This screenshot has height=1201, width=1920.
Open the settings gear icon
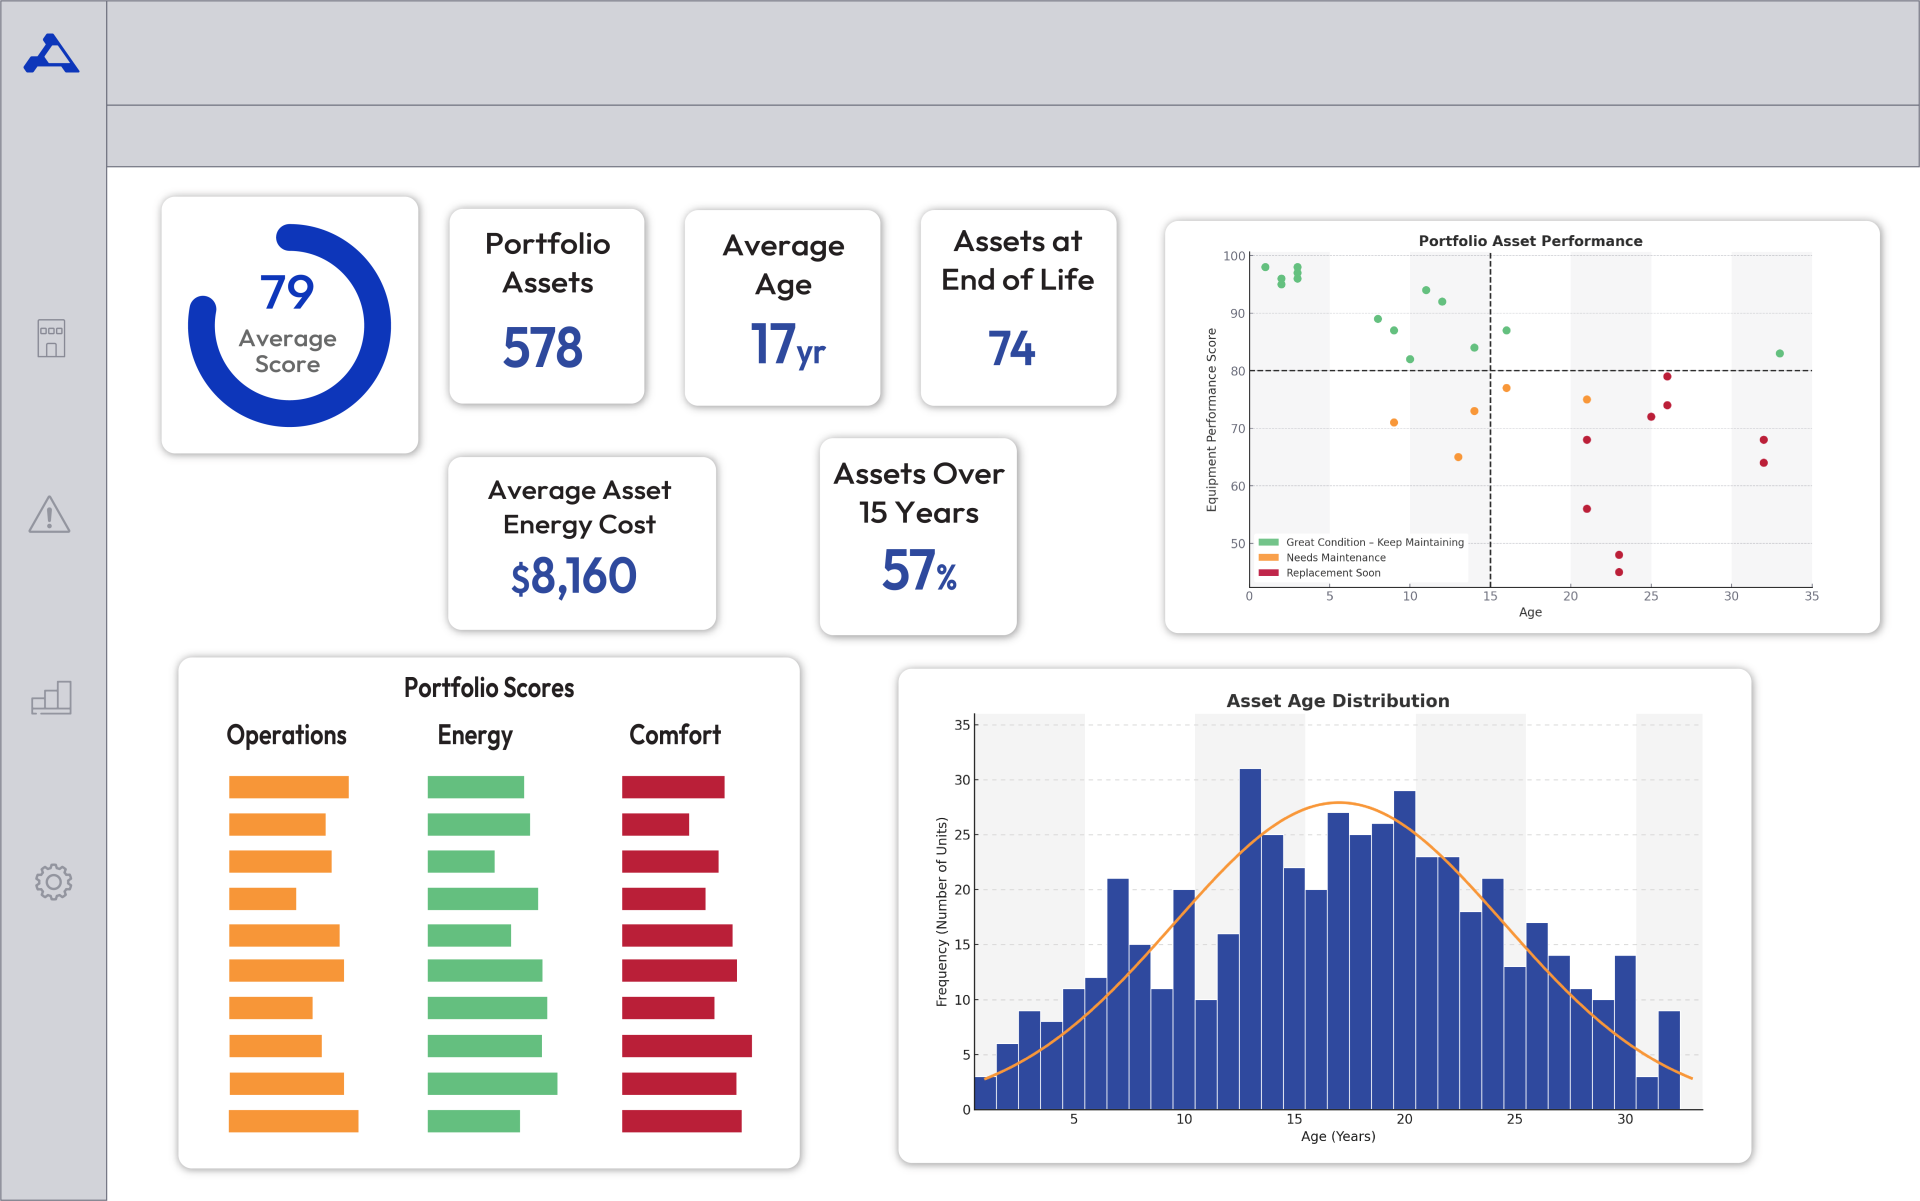coord(53,881)
